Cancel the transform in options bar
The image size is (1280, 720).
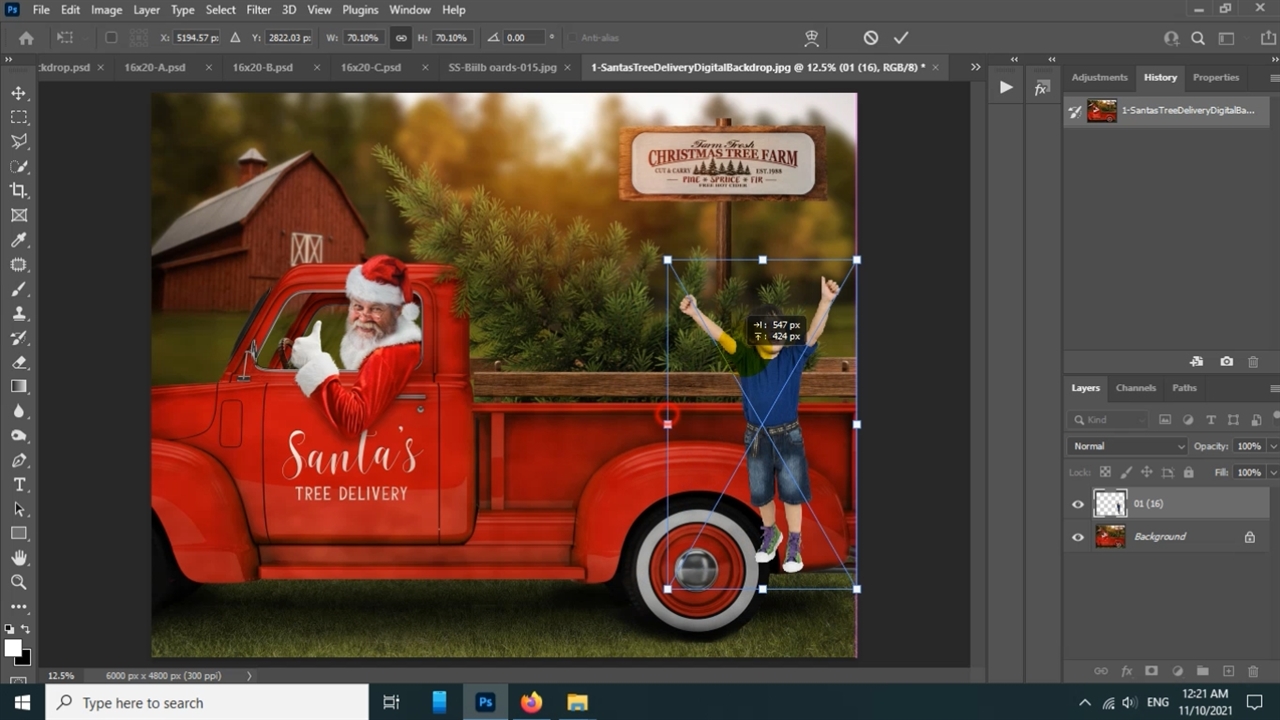[871, 38]
